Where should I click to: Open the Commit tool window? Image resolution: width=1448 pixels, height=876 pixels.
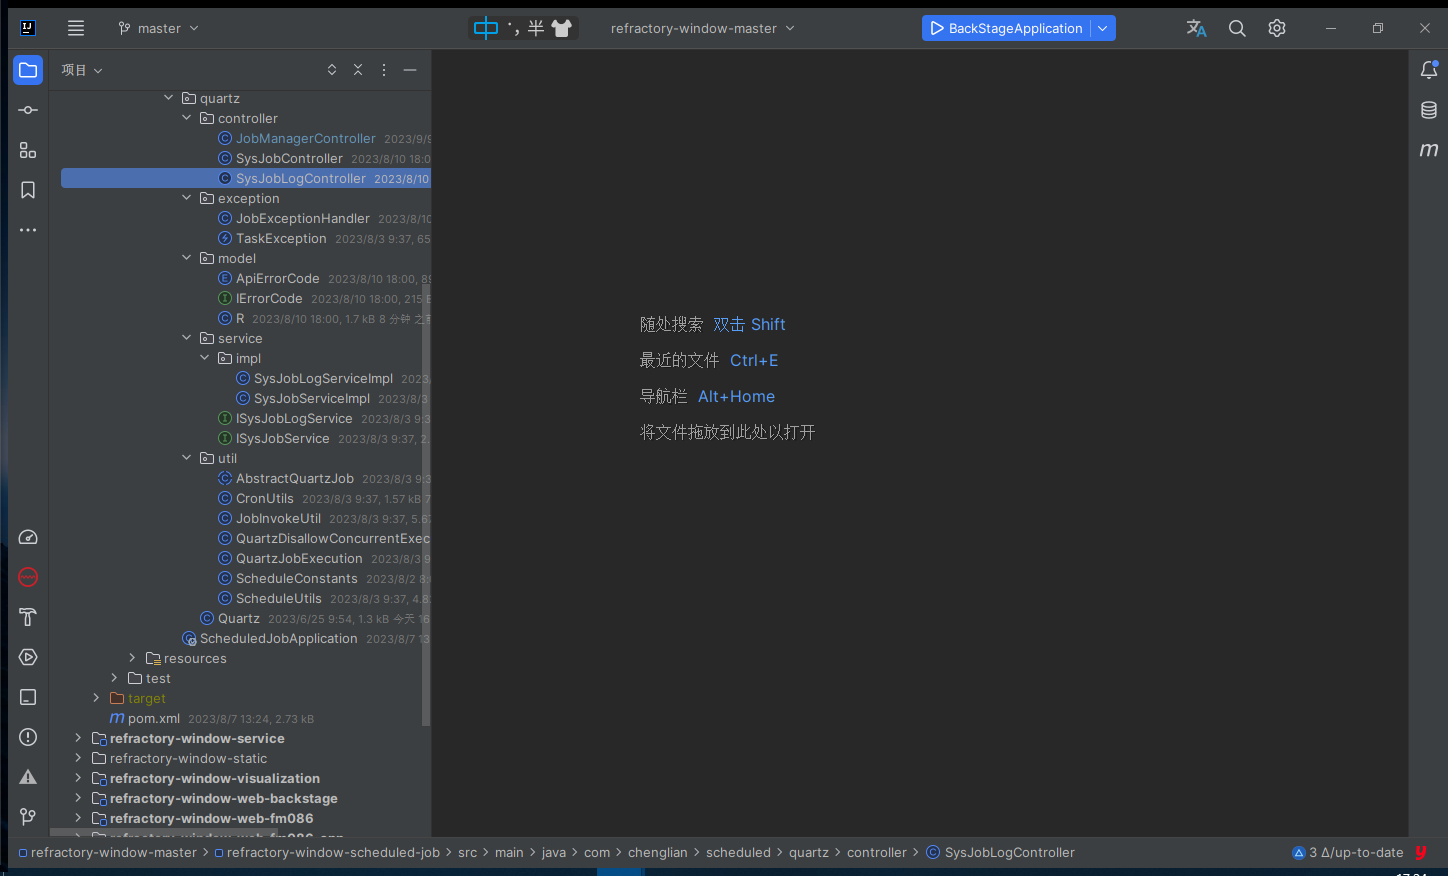coord(28,110)
